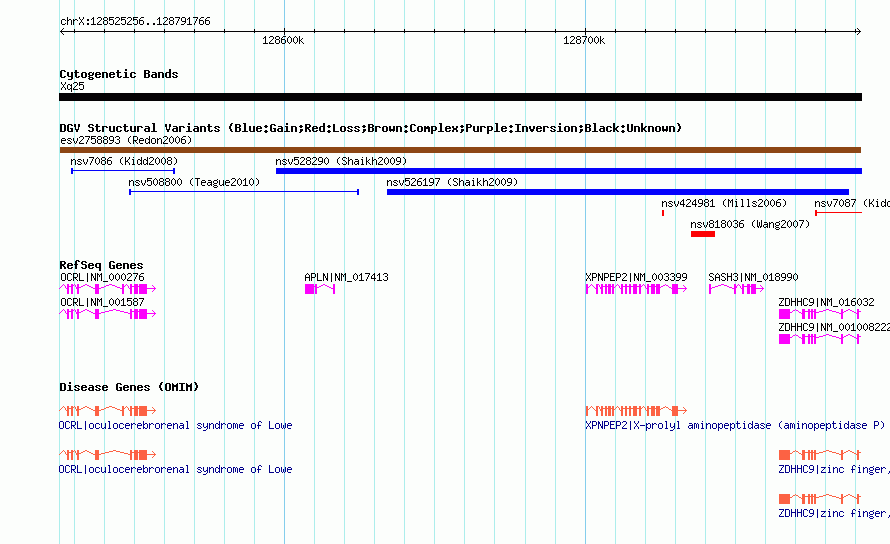Click the 128700k ruler tick label

[x=583, y=40]
